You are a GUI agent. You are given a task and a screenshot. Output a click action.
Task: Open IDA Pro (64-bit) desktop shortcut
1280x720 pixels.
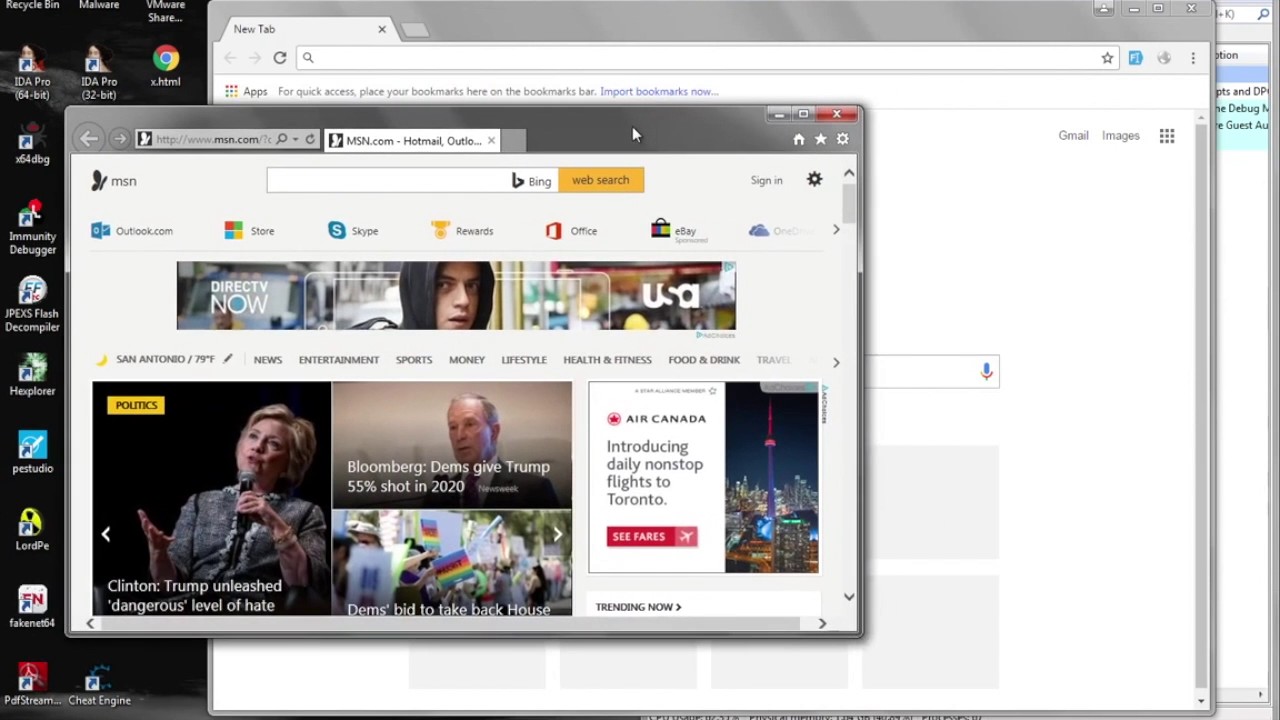point(32,72)
